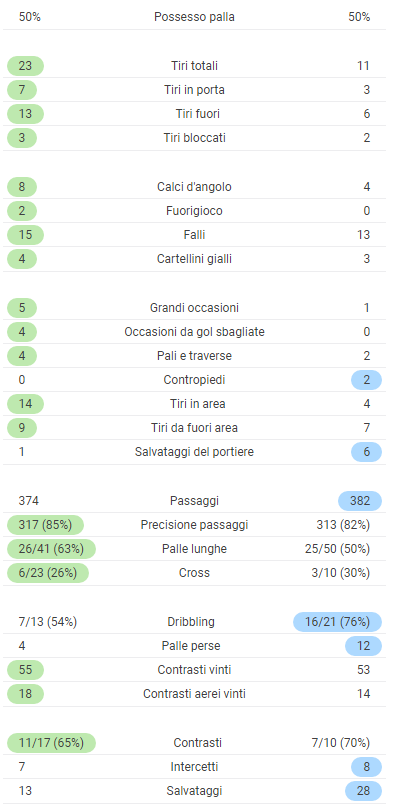Viewport: 394px width, 810px height.
Task: Click the green 14 Tiri in area badge
Action: pyautogui.click(x=25, y=403)
